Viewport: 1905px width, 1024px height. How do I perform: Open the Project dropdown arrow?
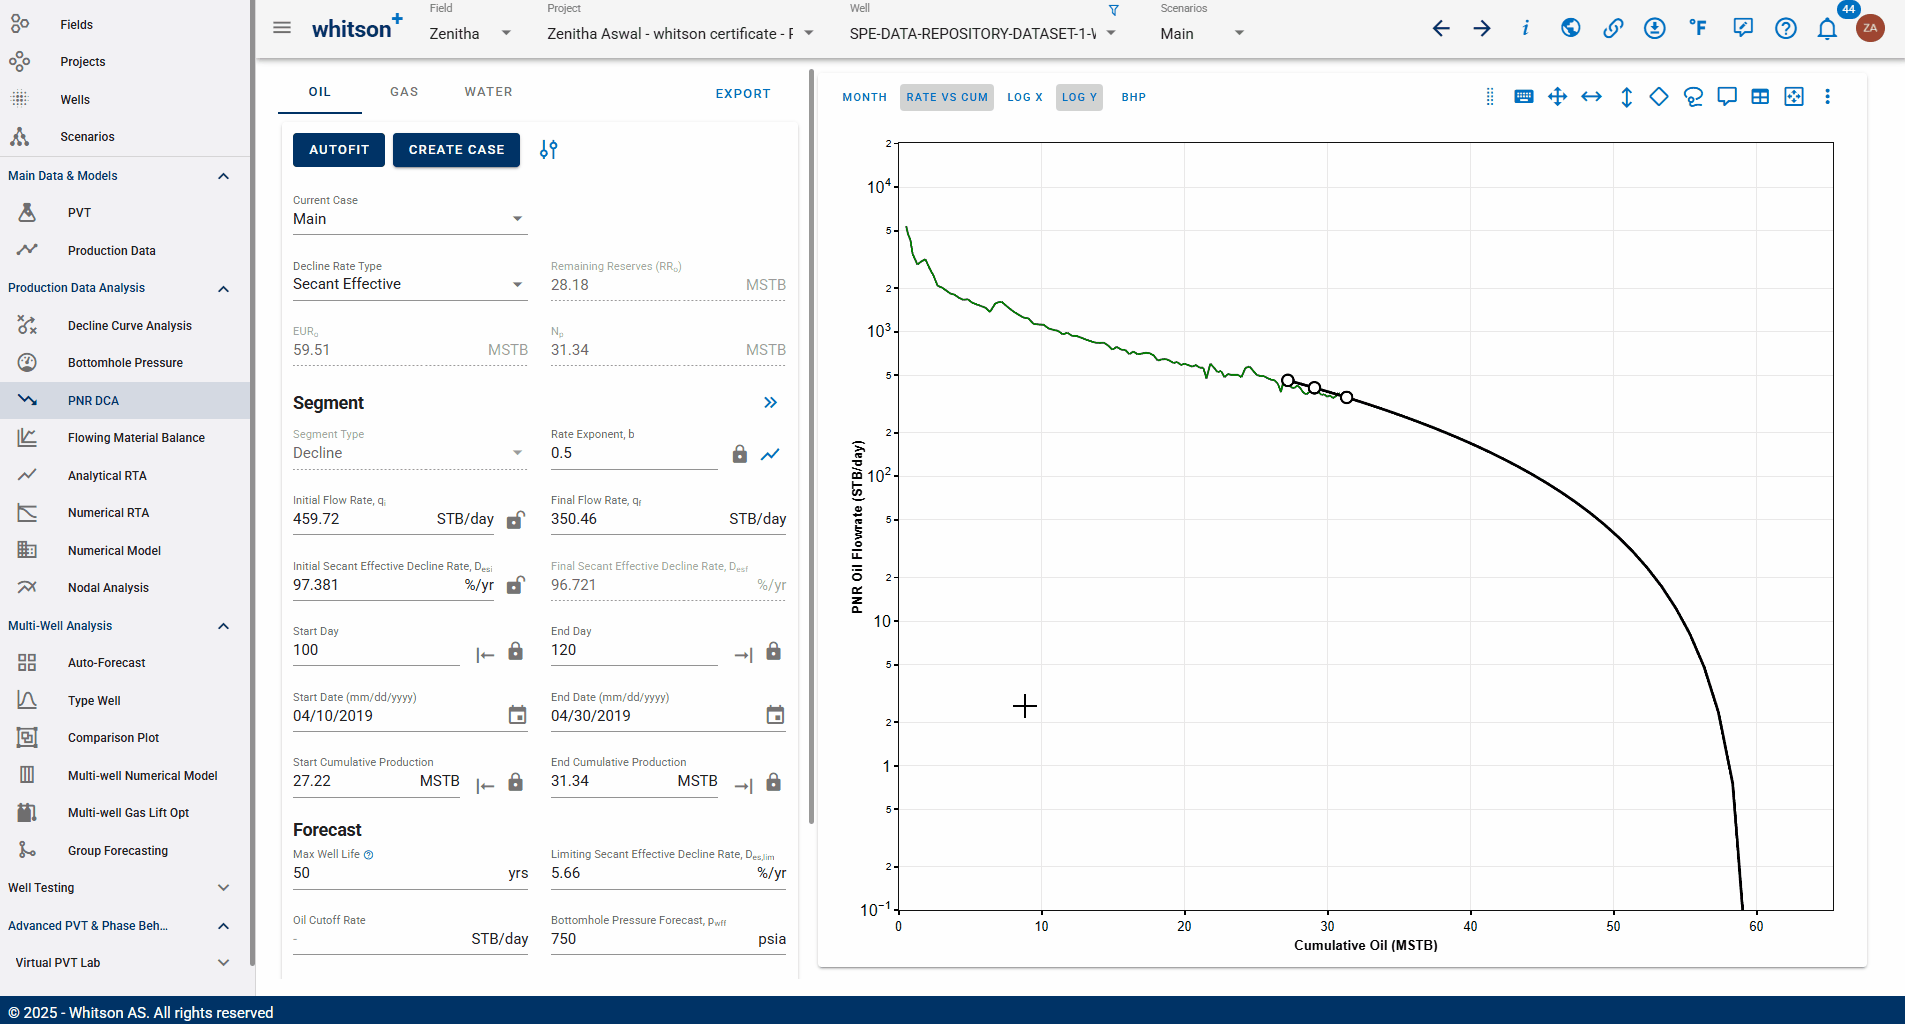809,33
